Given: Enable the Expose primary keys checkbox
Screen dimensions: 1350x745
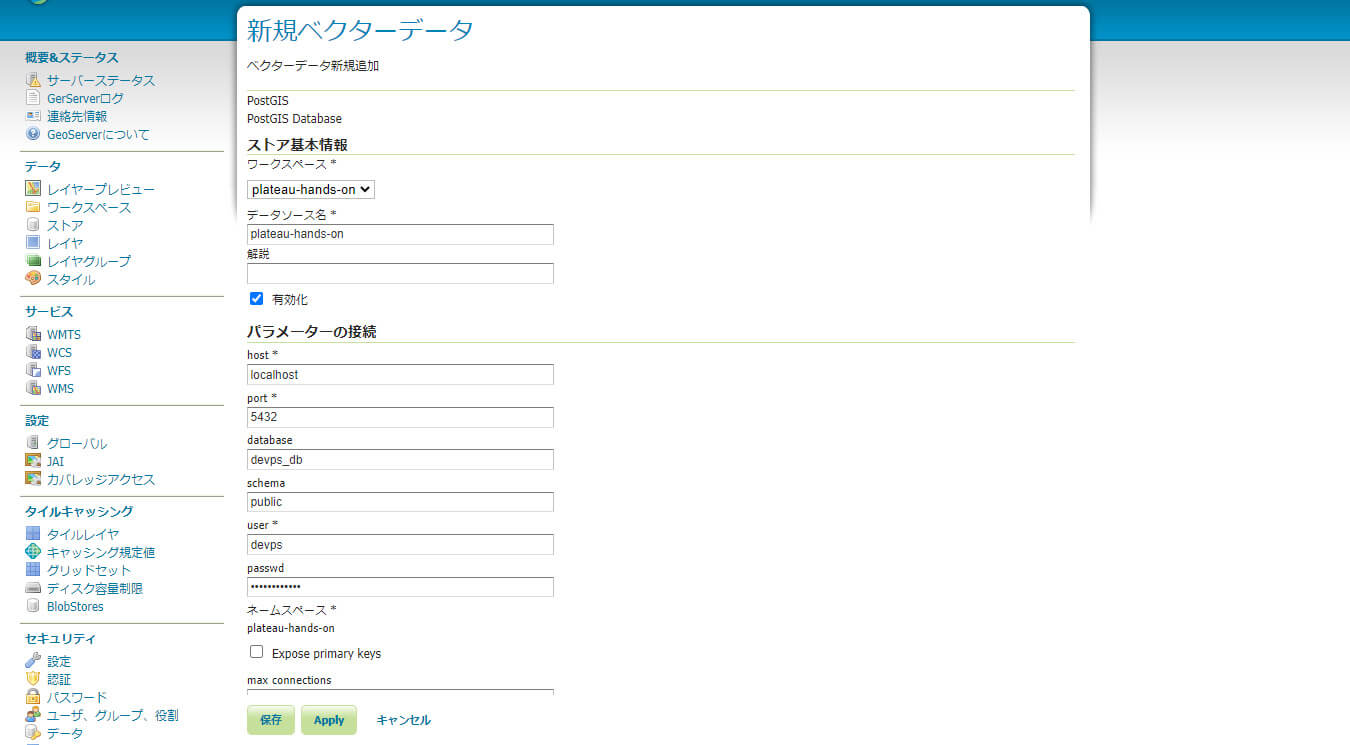Looking at the screenshot, I should pos(257,652).
